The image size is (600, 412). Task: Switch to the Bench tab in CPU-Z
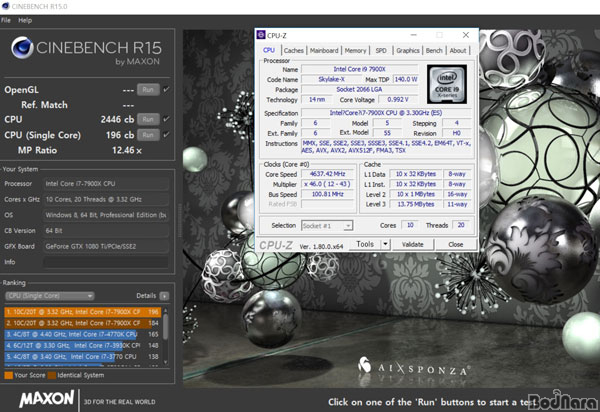pos(434,50)
